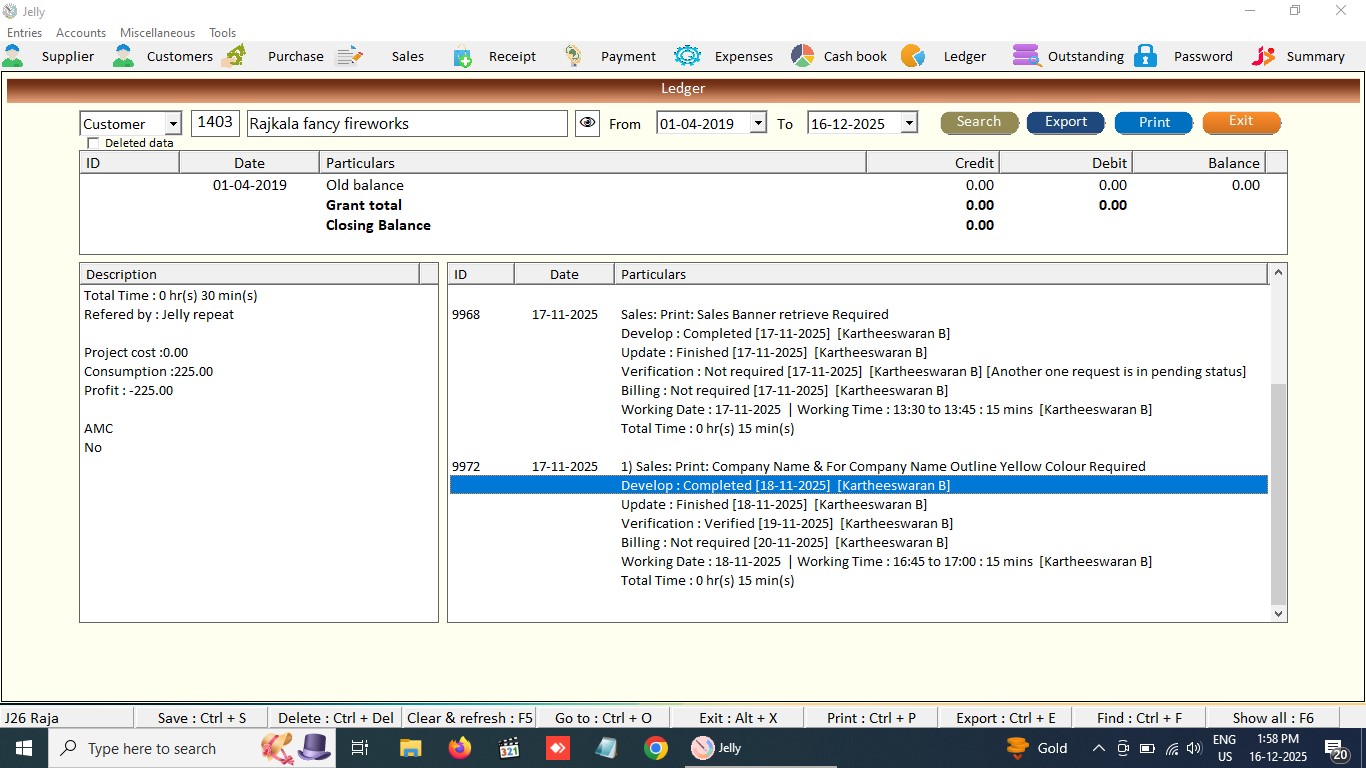
Task: Open the Outstanding report
Action: 1068,56
